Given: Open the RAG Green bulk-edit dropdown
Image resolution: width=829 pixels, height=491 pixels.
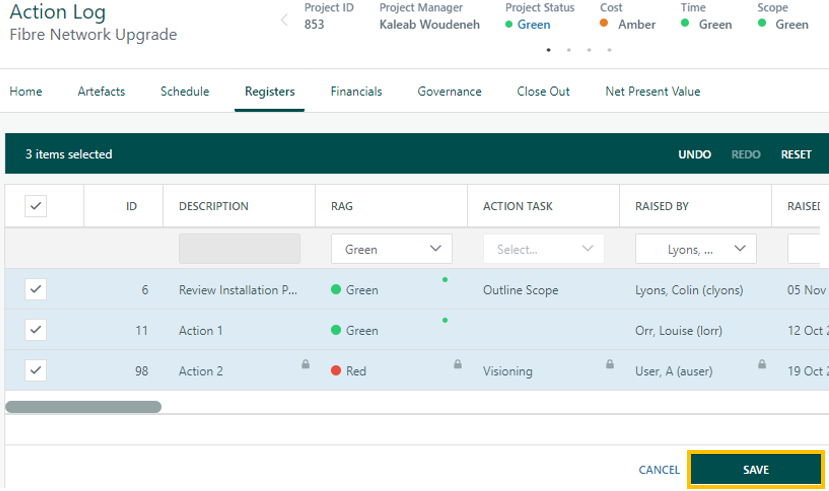Looking at the screenshot, I should pos(392,249).
